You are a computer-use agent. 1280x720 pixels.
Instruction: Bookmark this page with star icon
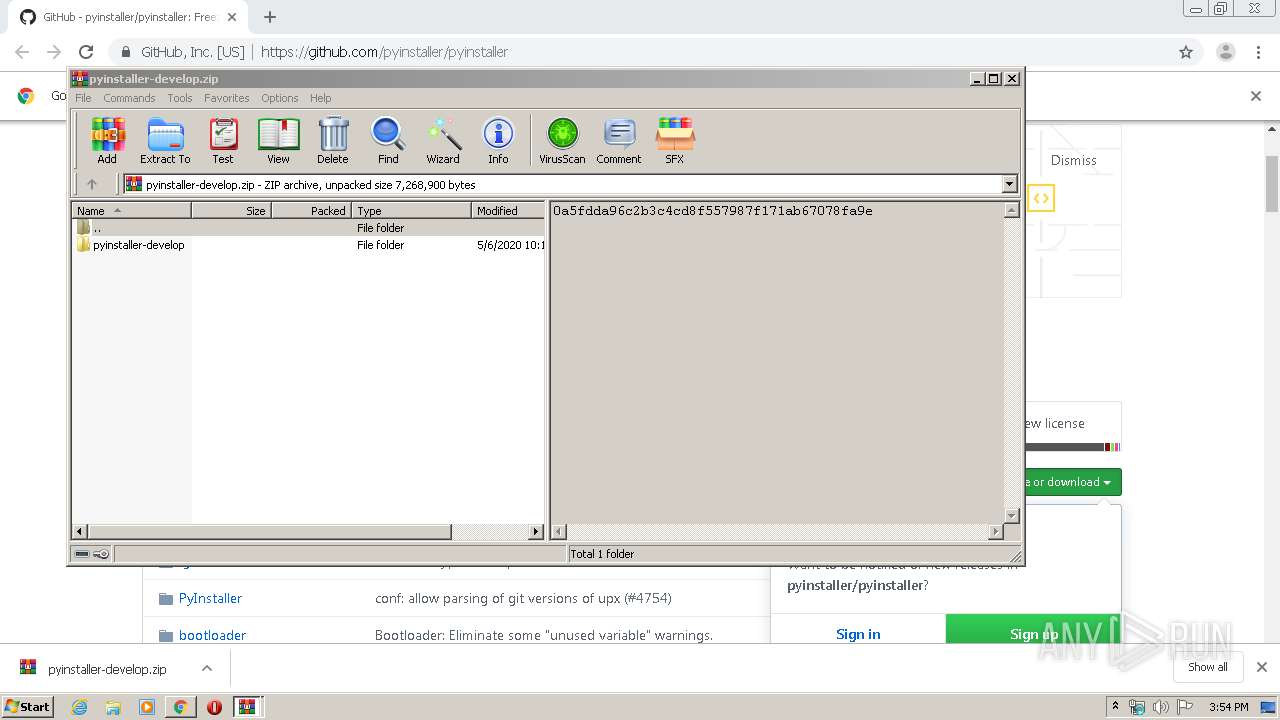point(1186,52)
